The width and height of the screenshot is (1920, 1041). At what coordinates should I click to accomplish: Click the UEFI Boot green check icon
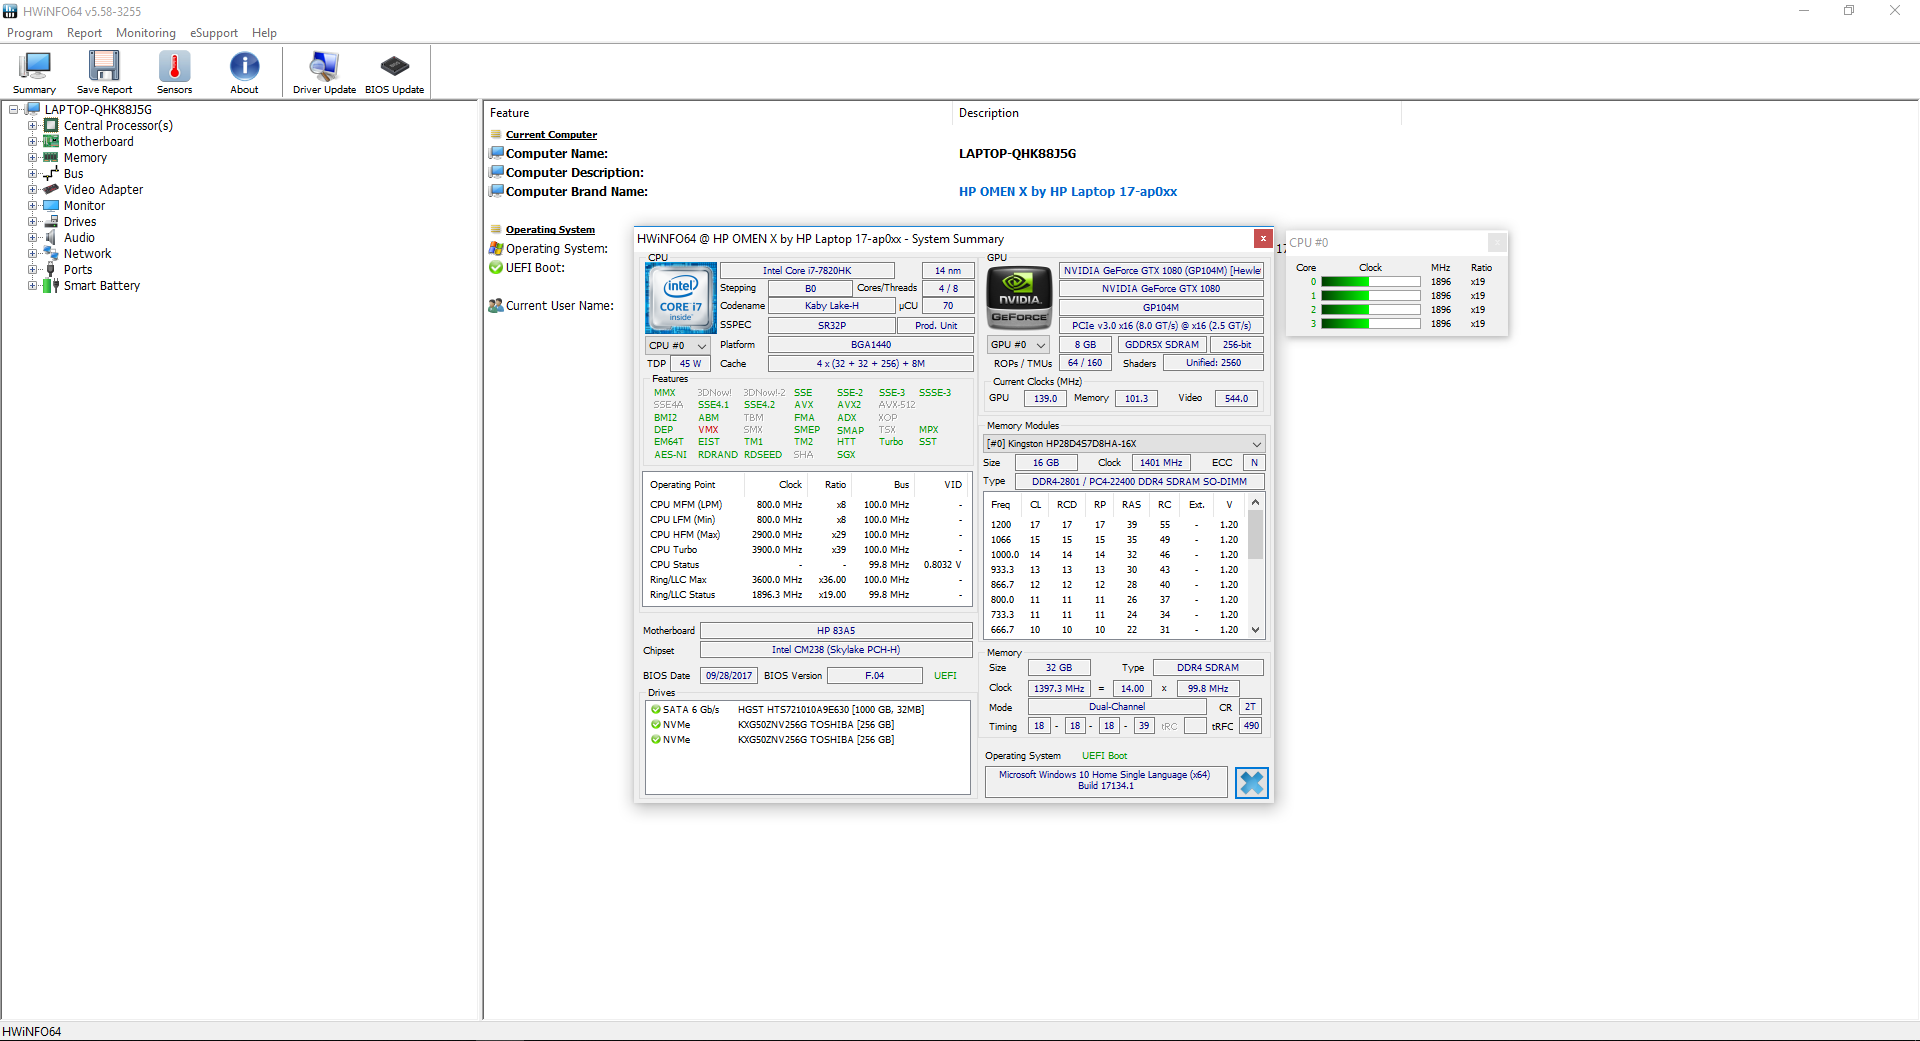(x=496, y=268)
